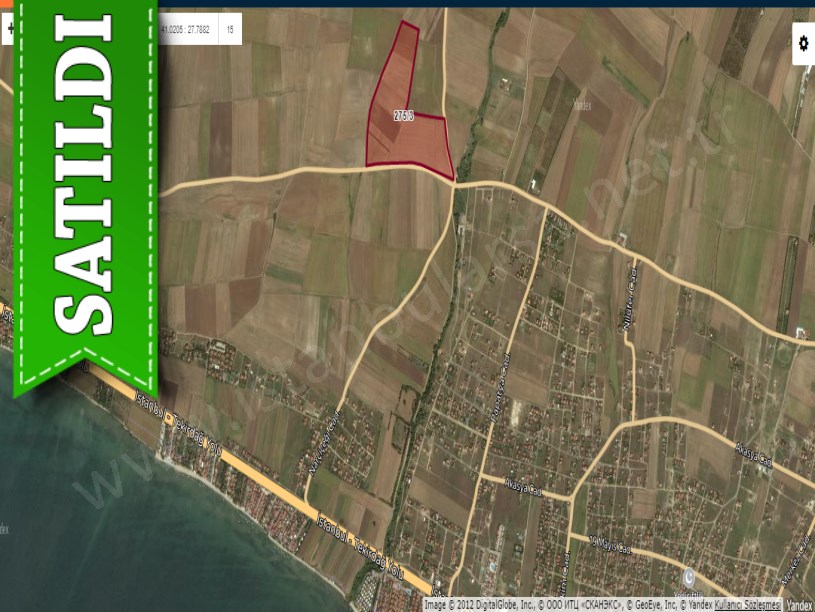815x612 pixels.
Task: Click the zoom level box showing 15
Action: [x=230, y=30]
